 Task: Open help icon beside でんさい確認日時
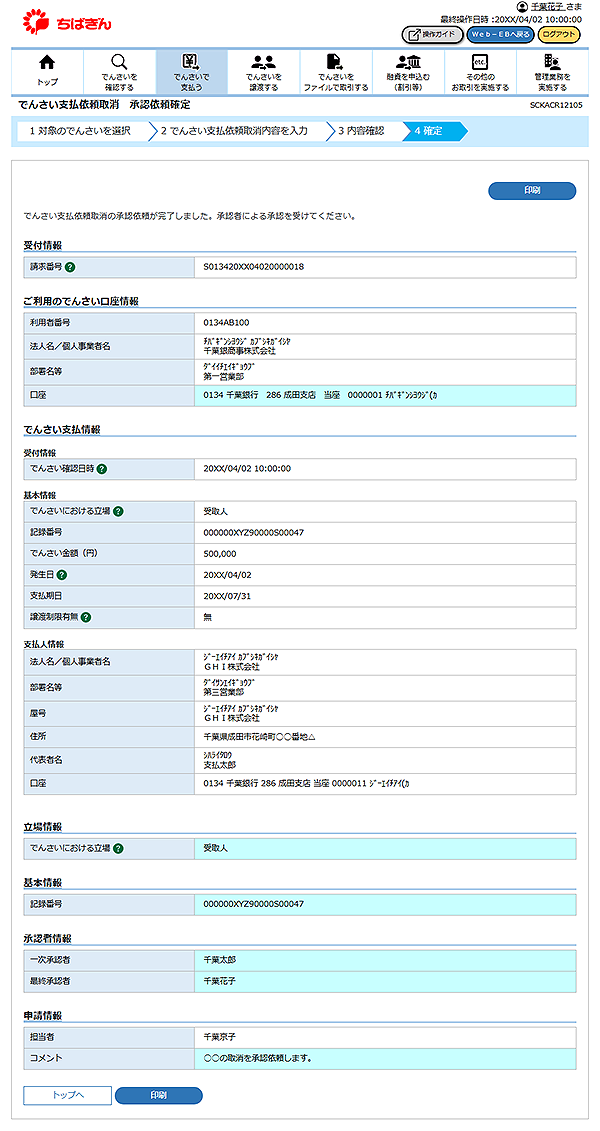[x=102, y=469]
